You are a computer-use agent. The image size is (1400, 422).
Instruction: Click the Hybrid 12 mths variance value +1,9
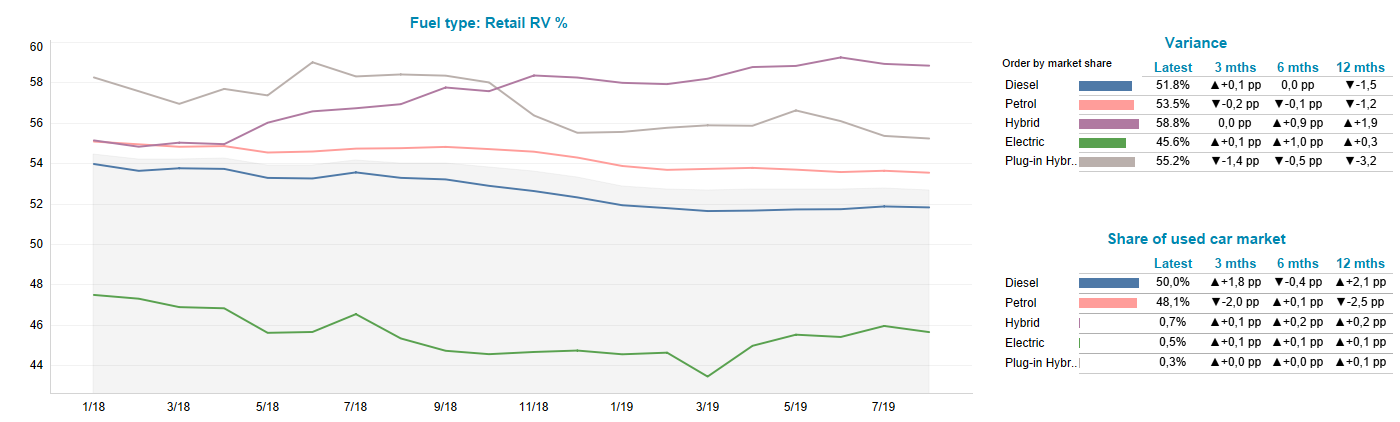[x=1360, y=123]
